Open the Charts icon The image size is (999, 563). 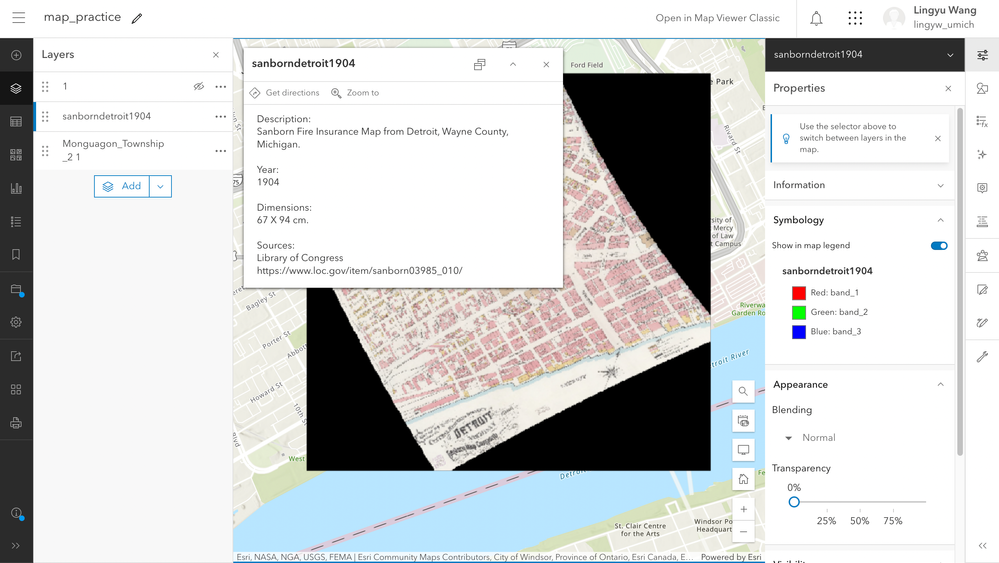pyautogui.click(x=17, y=189)
